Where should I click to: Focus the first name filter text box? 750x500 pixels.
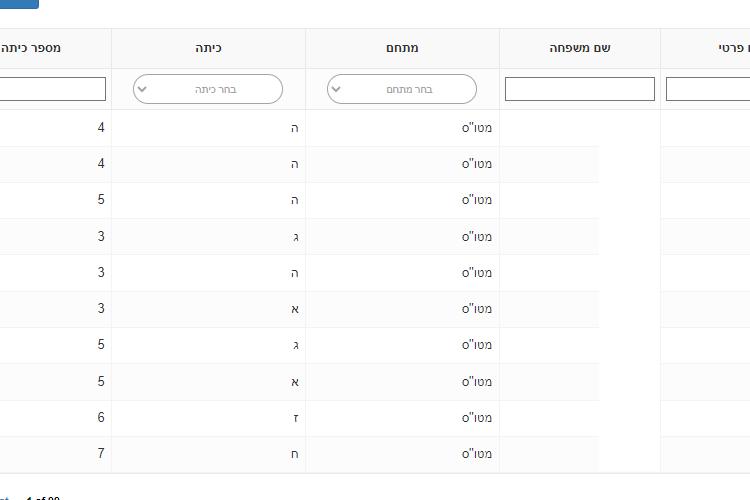(x=708, y=89)
